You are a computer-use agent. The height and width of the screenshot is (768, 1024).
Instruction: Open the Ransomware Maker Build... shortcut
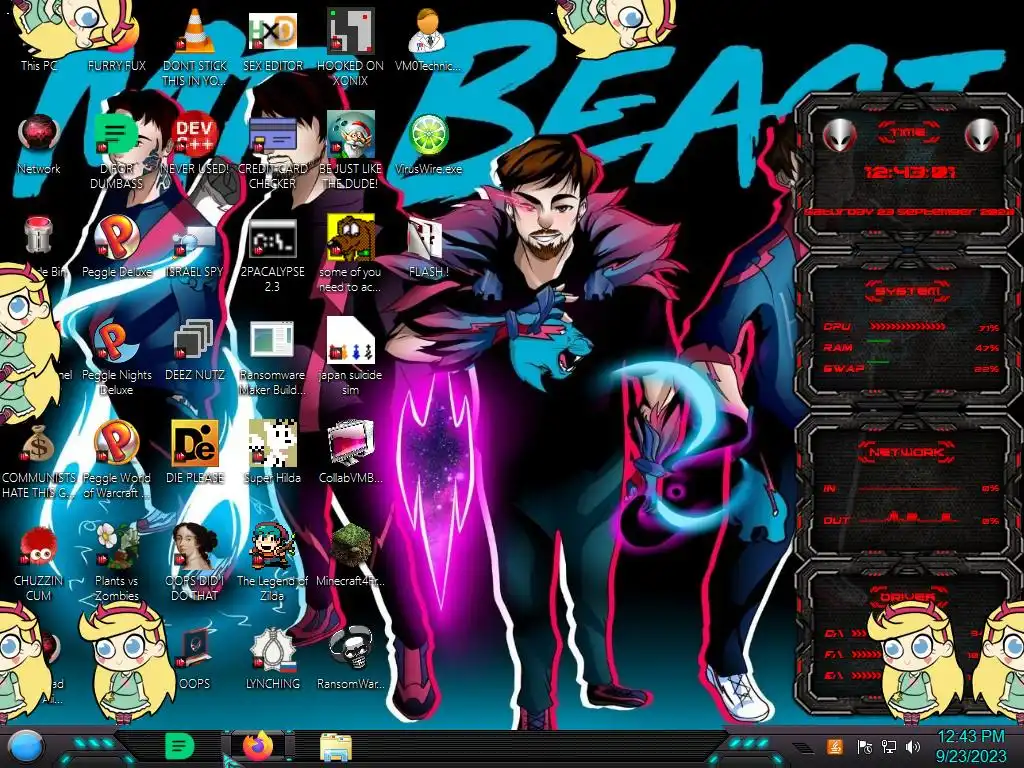tap(272, 358)
